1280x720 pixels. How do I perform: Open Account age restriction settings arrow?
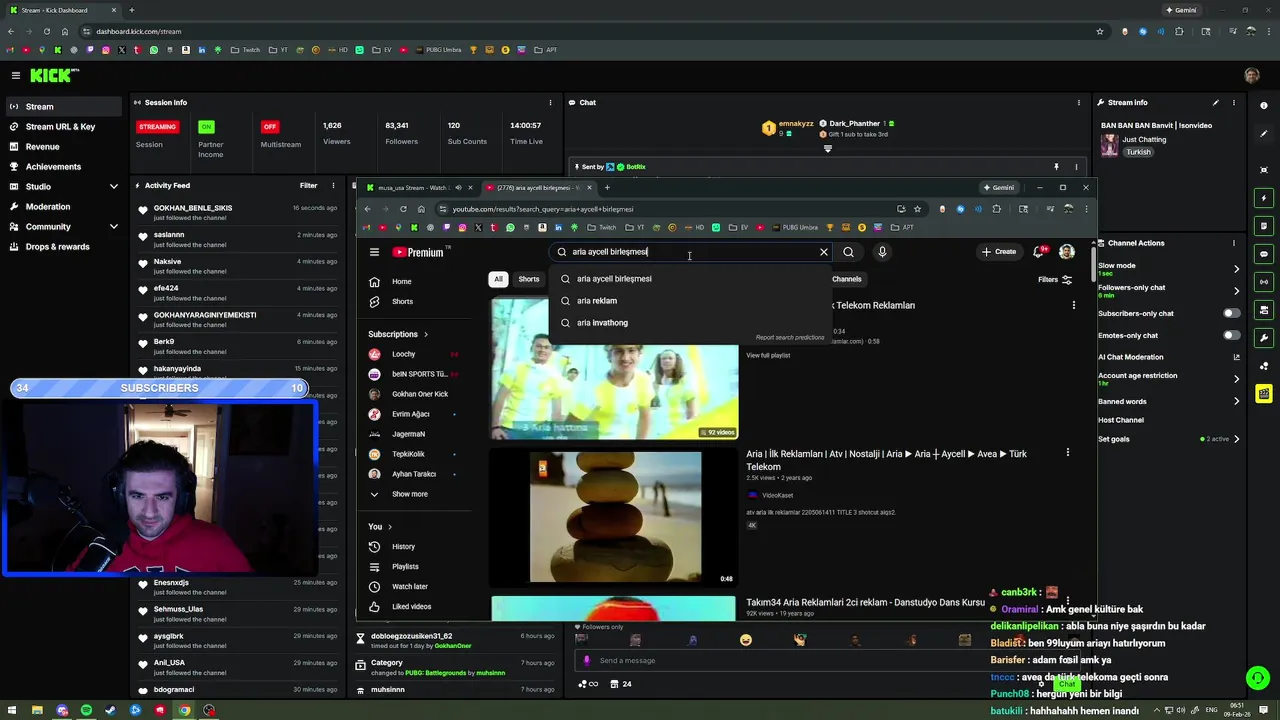point(1236,379)
